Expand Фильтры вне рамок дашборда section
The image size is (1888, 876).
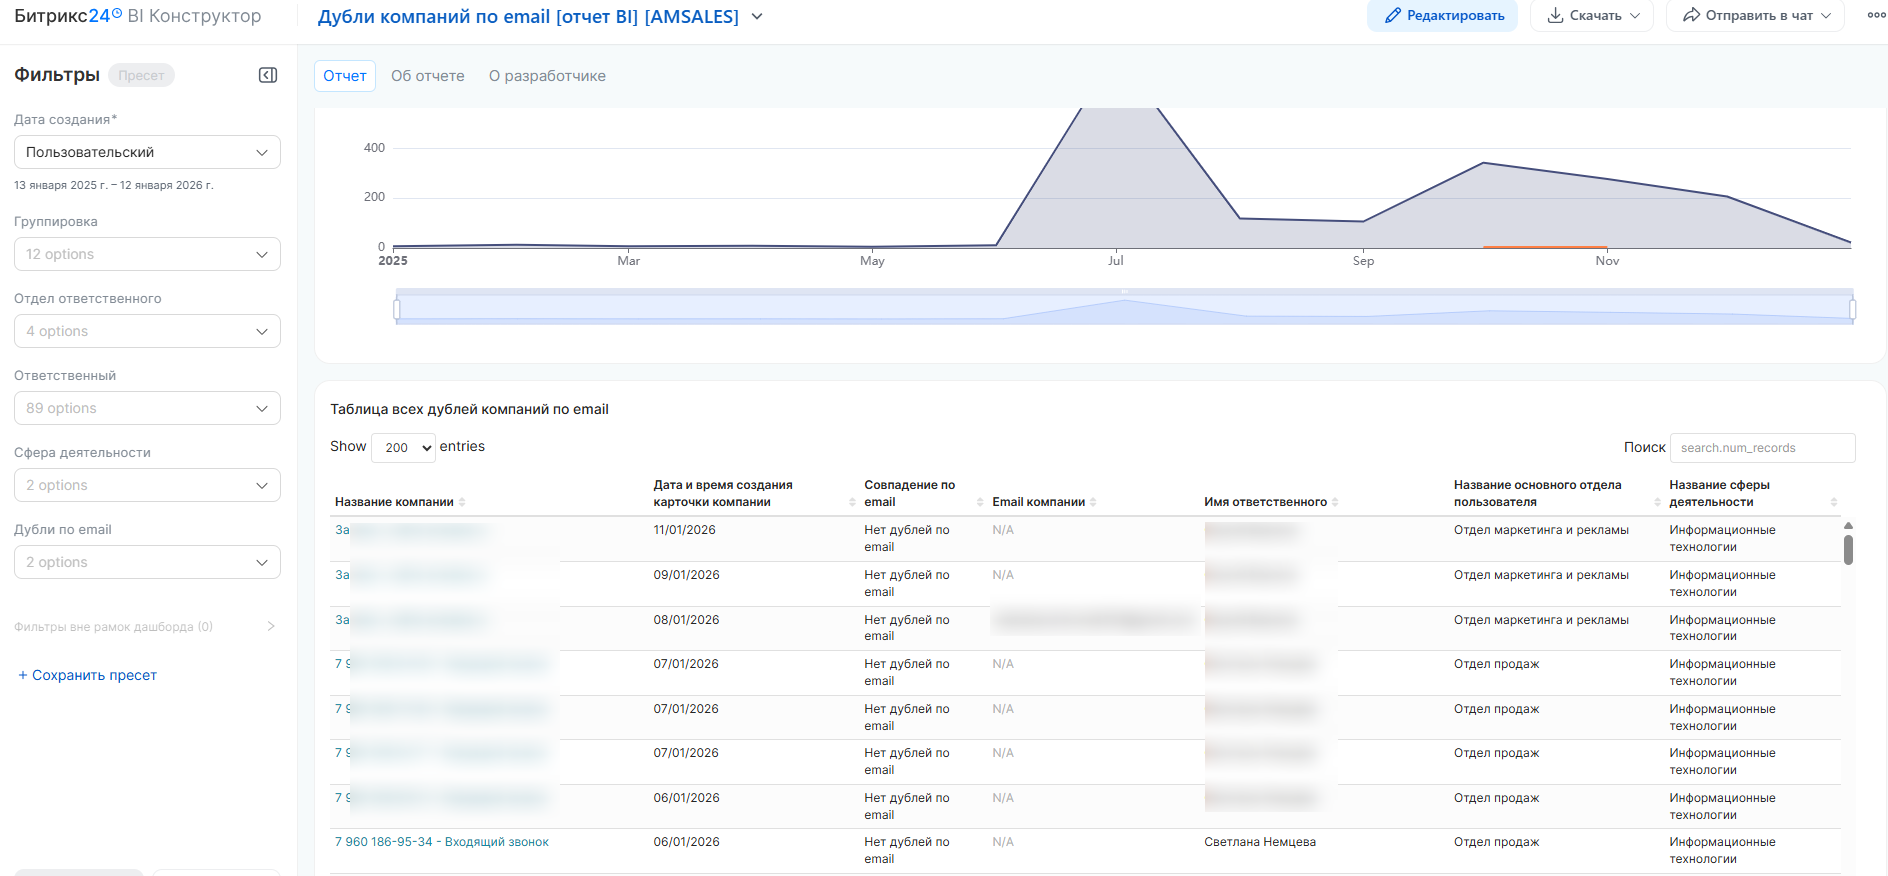270,626
